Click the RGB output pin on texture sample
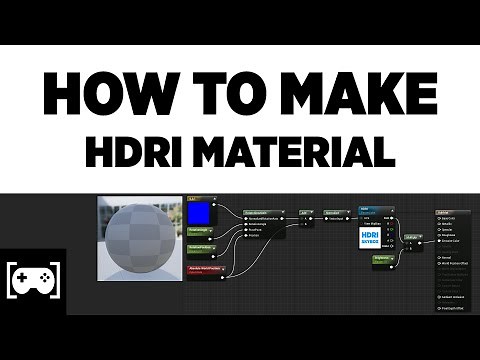Screen dimensions: 480x360 392,218
